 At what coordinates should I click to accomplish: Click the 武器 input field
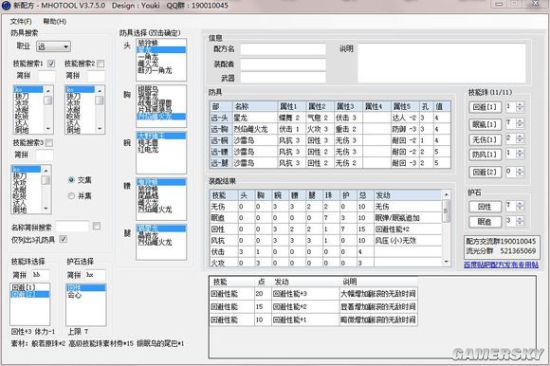coord(283,78)
